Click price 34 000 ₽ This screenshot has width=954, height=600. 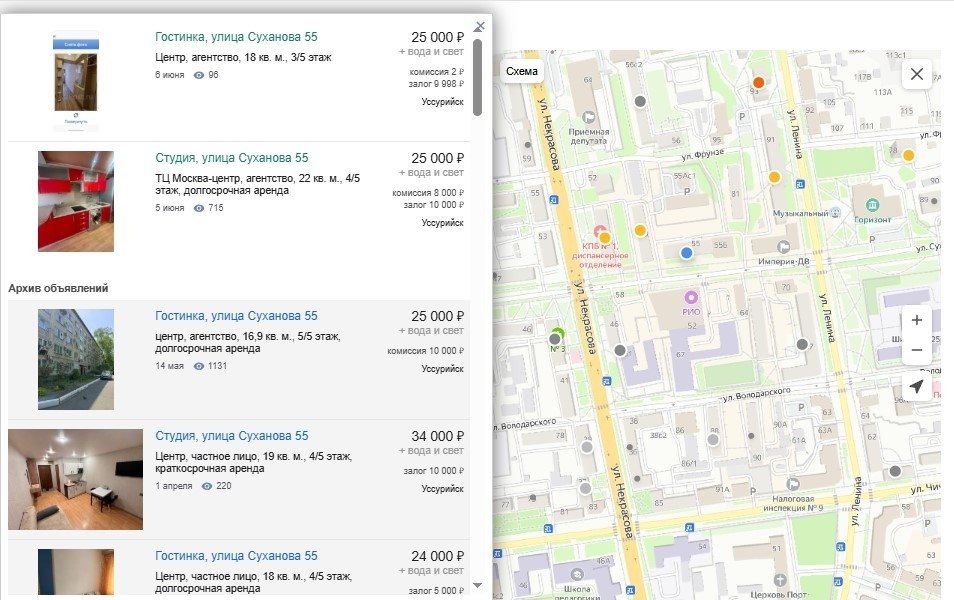[437, 436]
